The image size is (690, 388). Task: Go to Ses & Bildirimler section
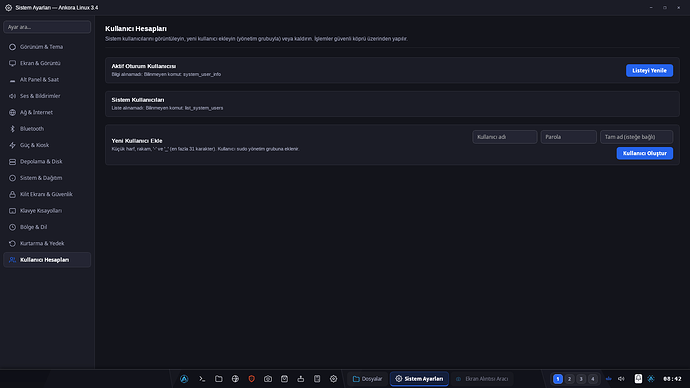pos(47,96)
